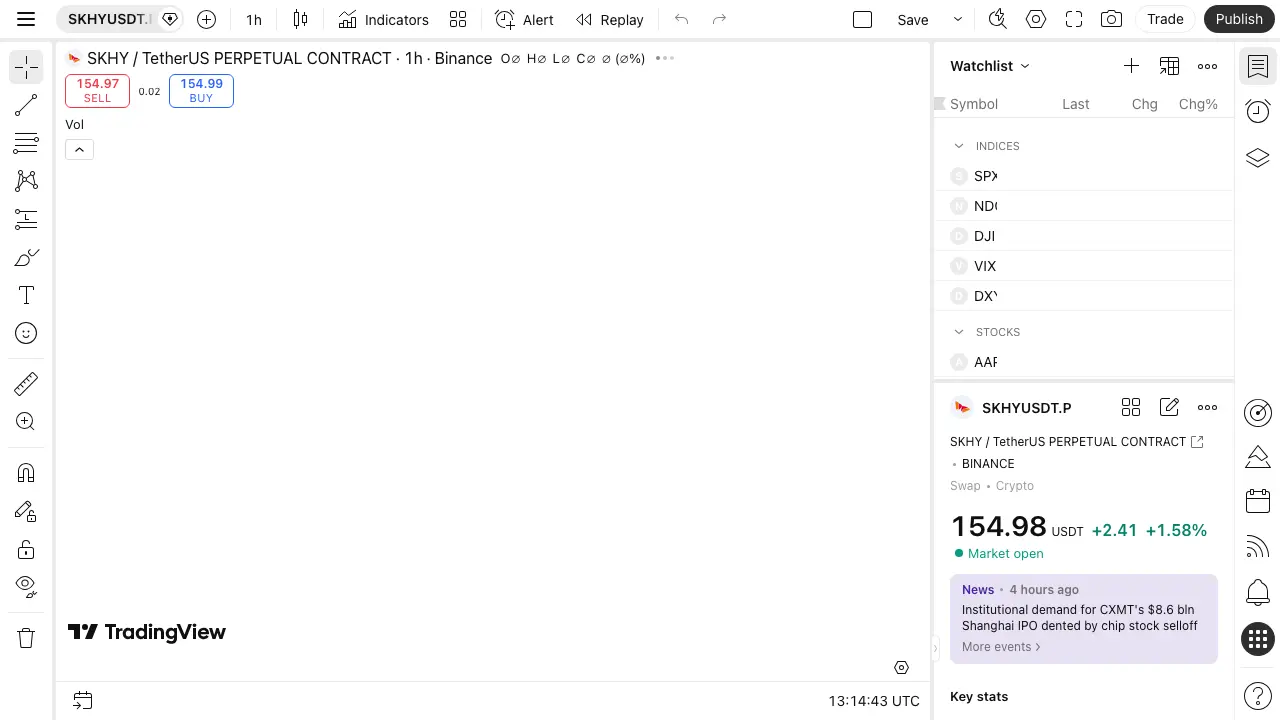1280x720 pixels.
Task: Open the go-to-date calendar icon
Action: (83, 700)
